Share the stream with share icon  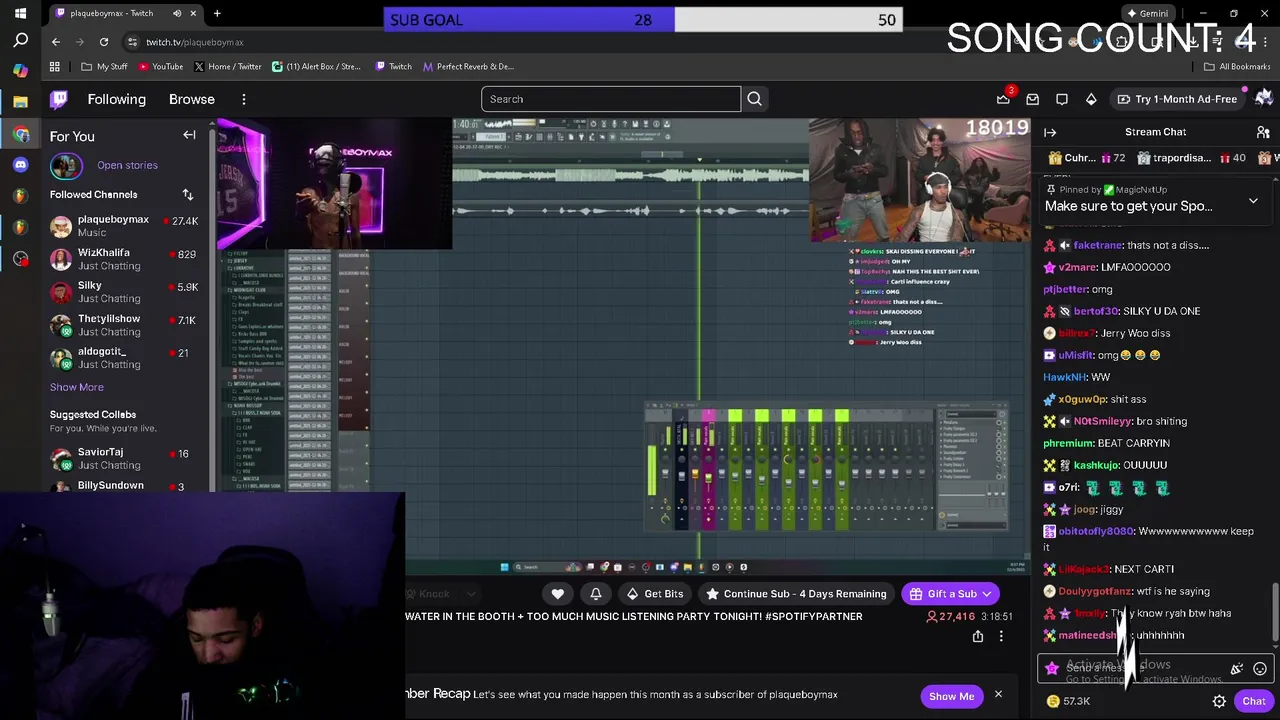click(978, 636)
